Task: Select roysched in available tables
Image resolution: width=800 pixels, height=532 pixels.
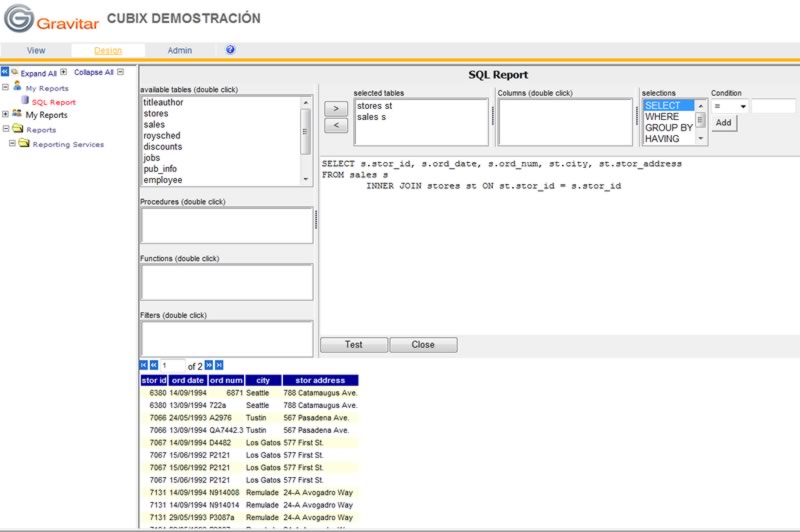Action: 222,136
